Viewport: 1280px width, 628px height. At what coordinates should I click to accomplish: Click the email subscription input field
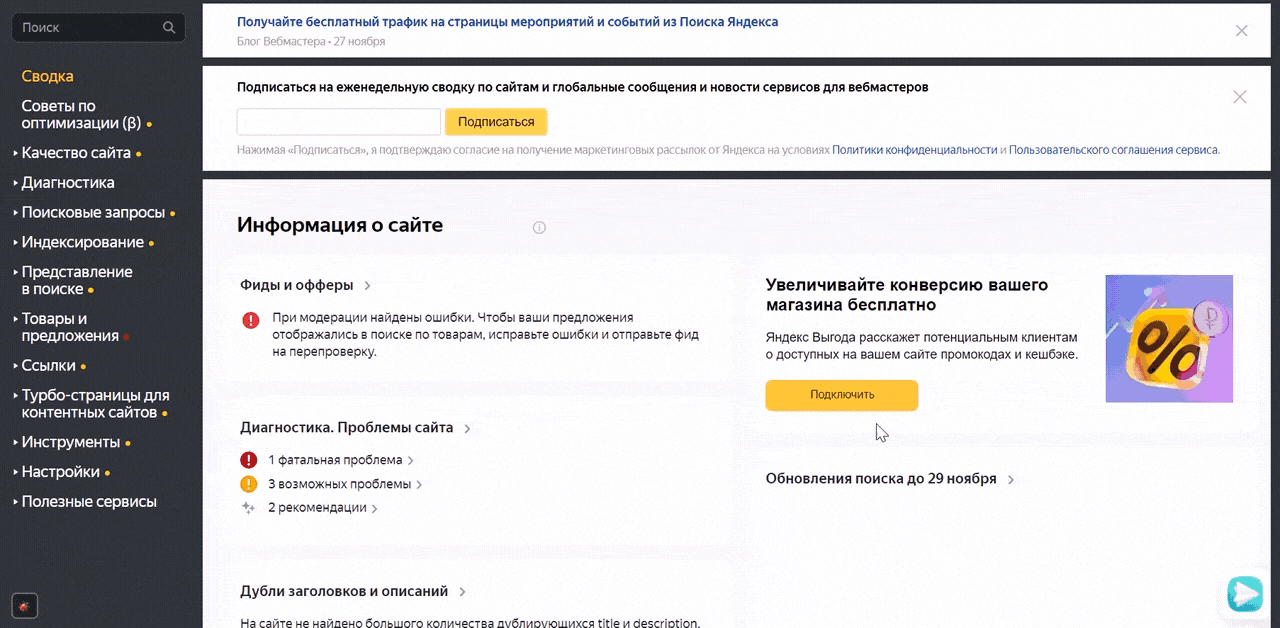[x=338, y=122]
